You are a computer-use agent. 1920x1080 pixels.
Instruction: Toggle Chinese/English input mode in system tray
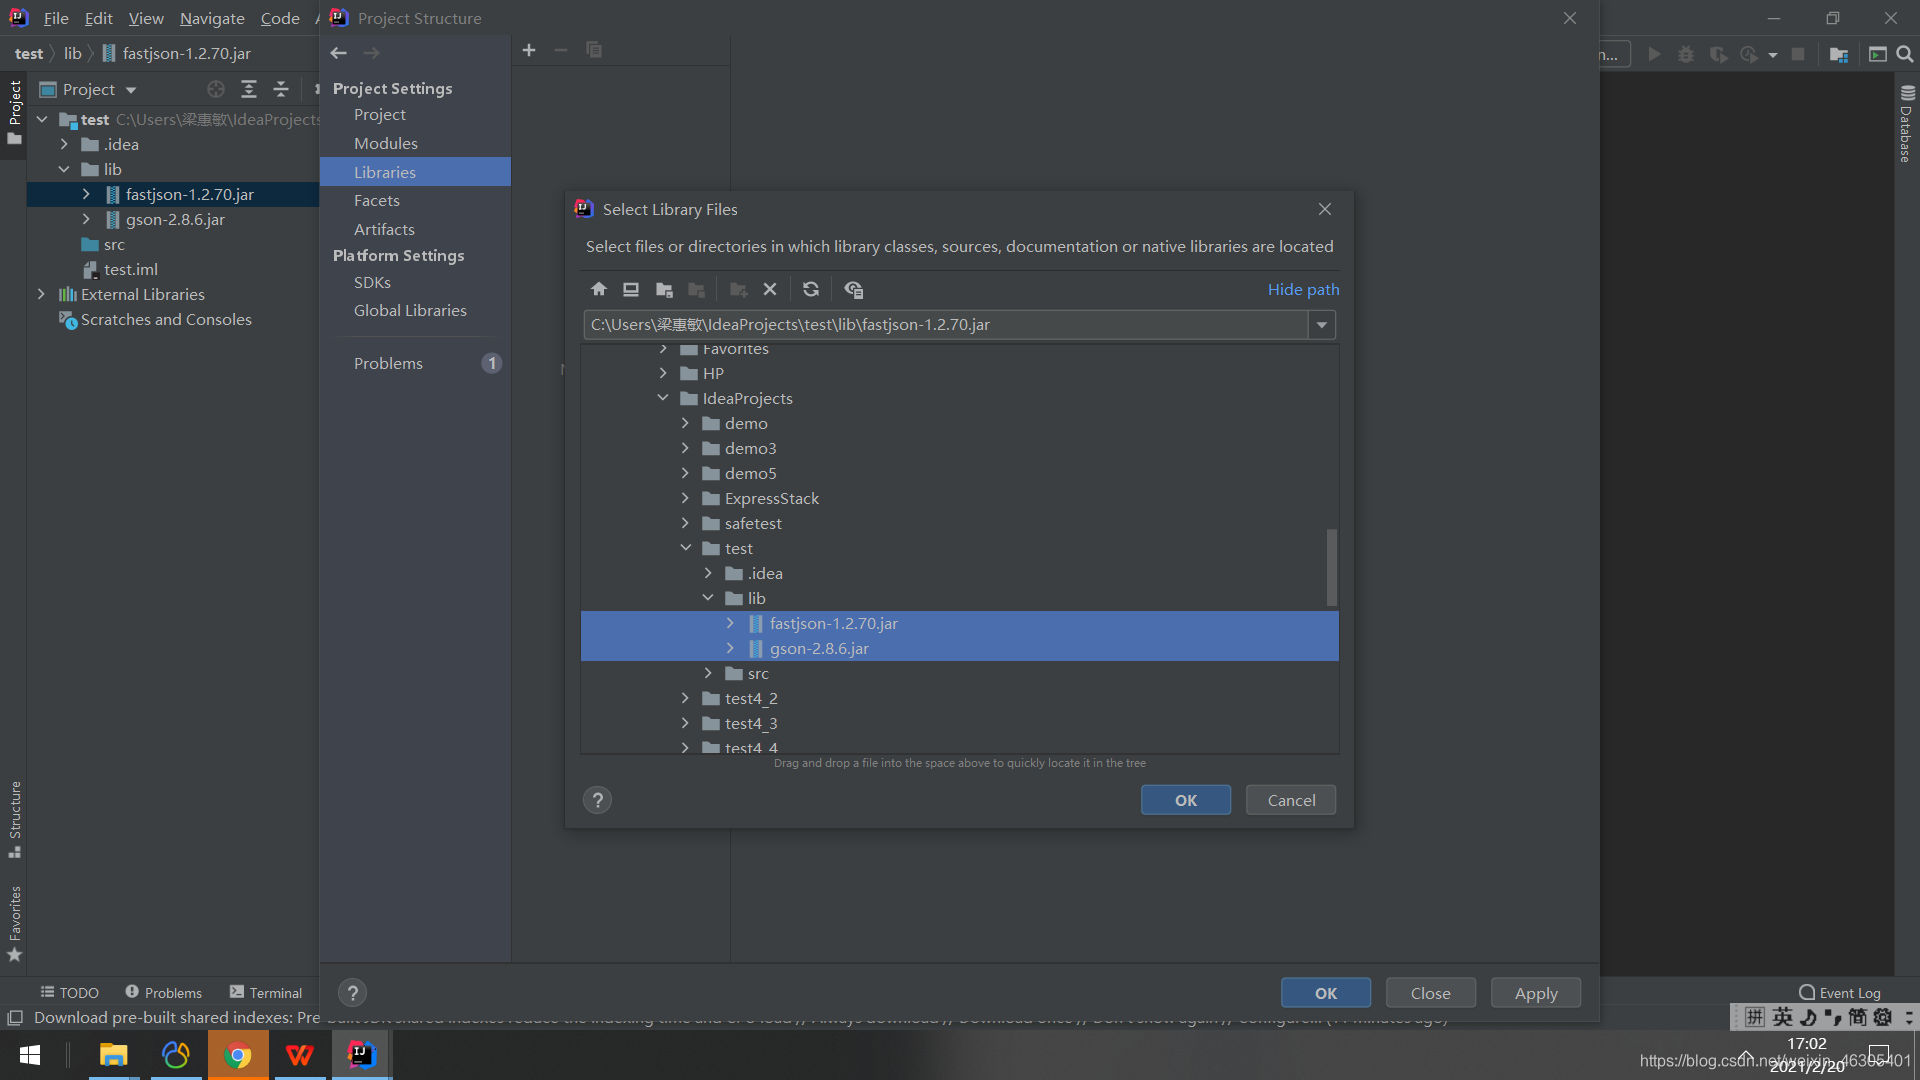click(1783, 1017)
